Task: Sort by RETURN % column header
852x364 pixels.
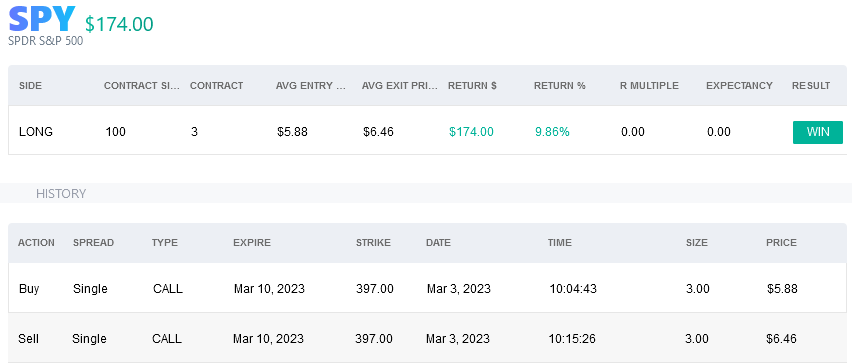Action: 560,86
